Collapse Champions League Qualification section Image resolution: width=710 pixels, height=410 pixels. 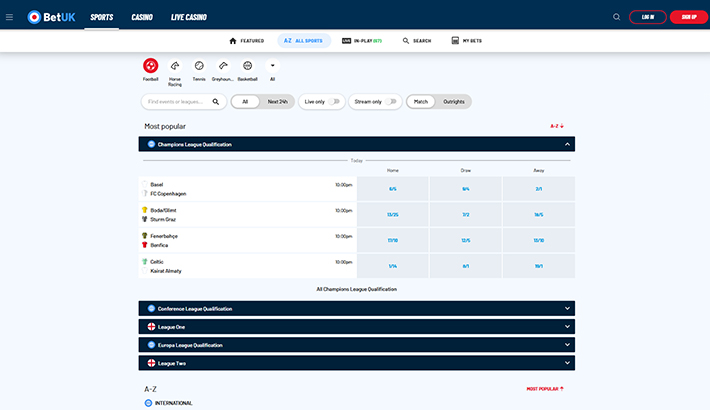pyautogui.click(x=567, y=144)
